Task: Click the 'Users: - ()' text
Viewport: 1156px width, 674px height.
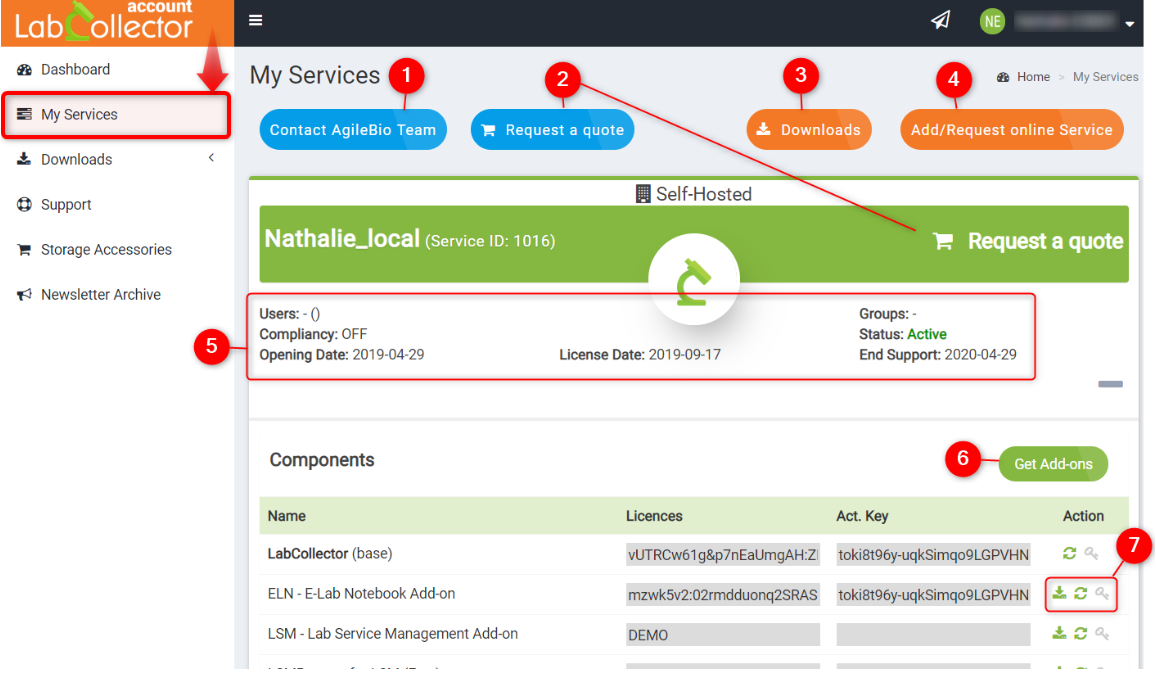Action: click(290, 313)
